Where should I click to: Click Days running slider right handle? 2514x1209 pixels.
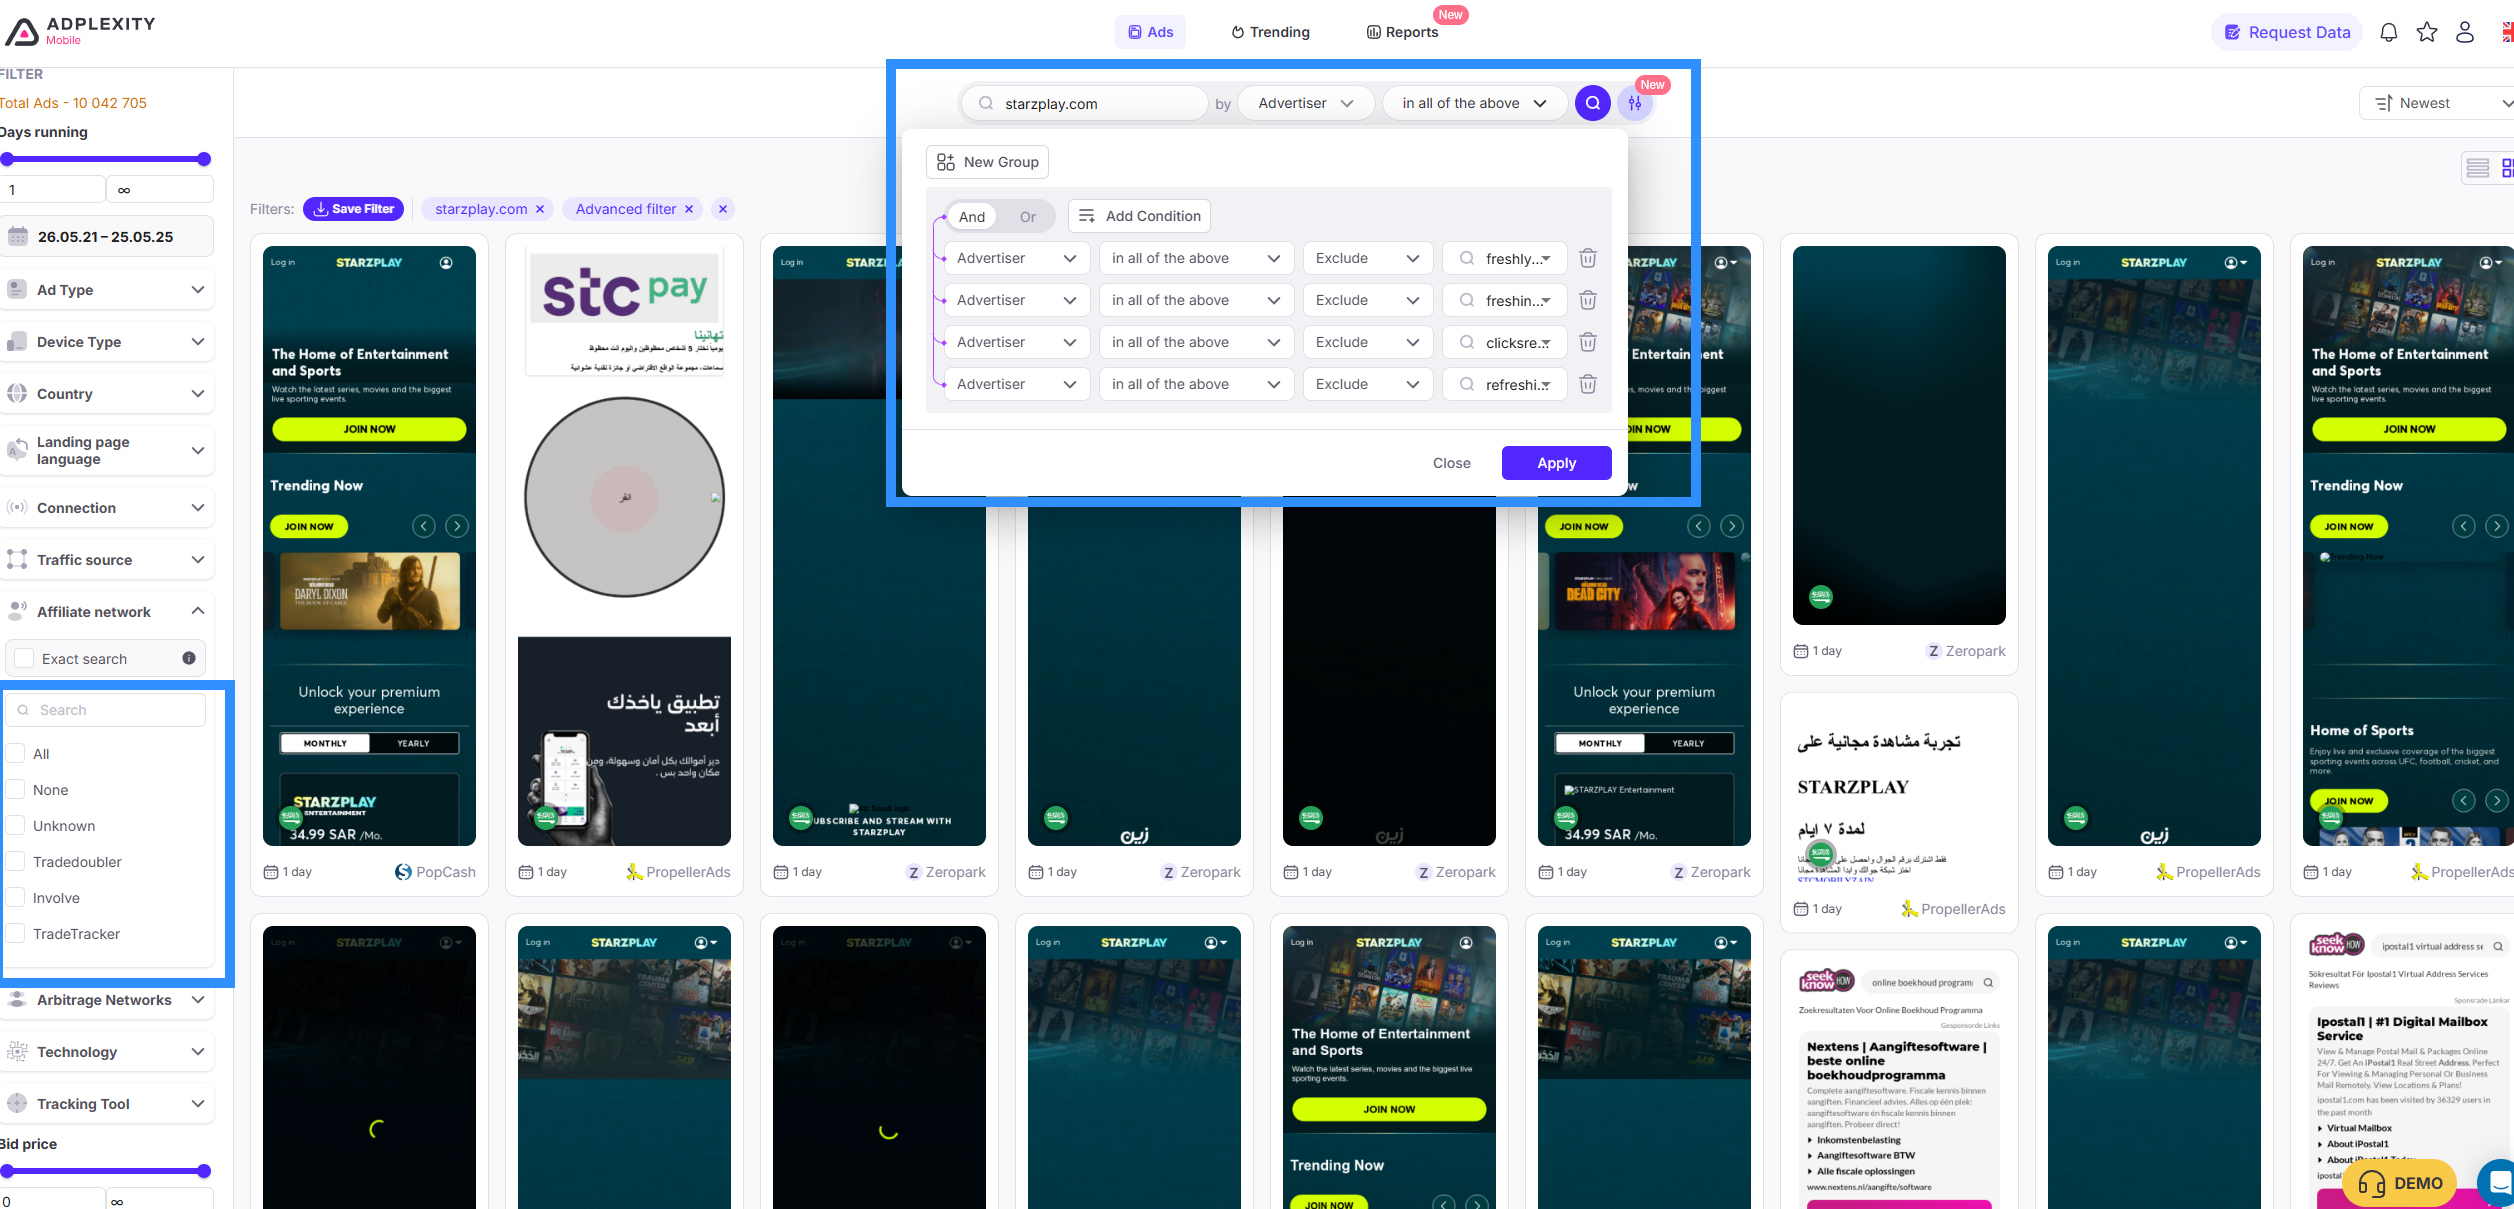pos(204,159)
